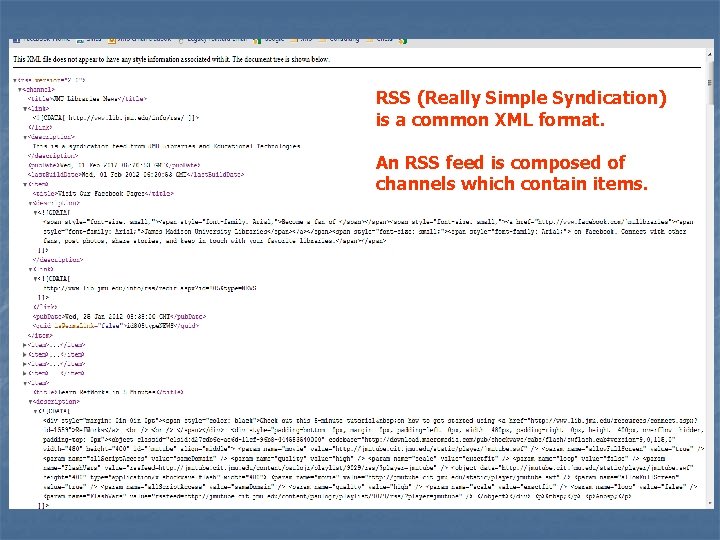
Task: Collapse the description under Visit Our Facebook Page
Action: coord(30,203)
